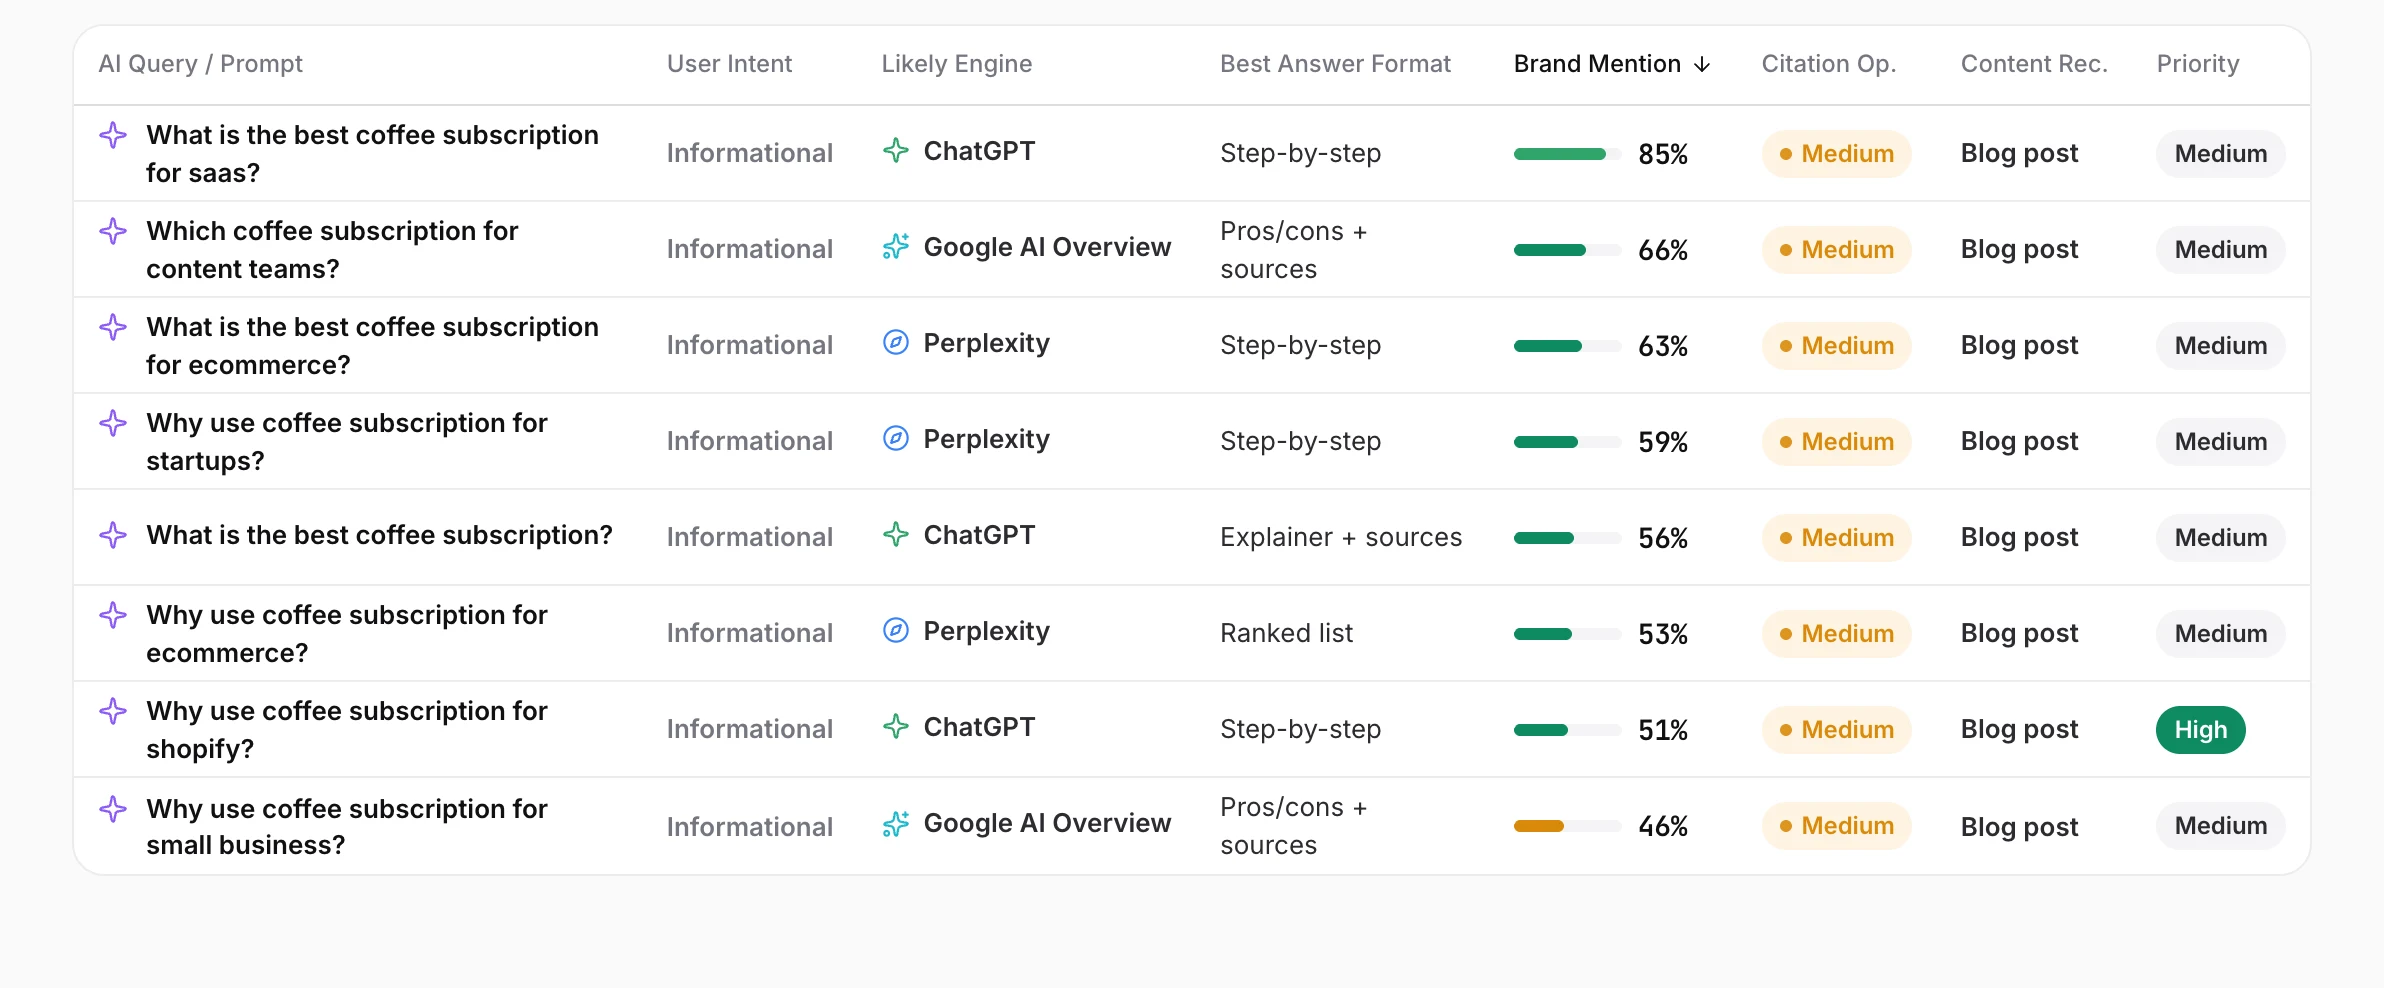Click the 63% brand mention value

pos(1663,346)
